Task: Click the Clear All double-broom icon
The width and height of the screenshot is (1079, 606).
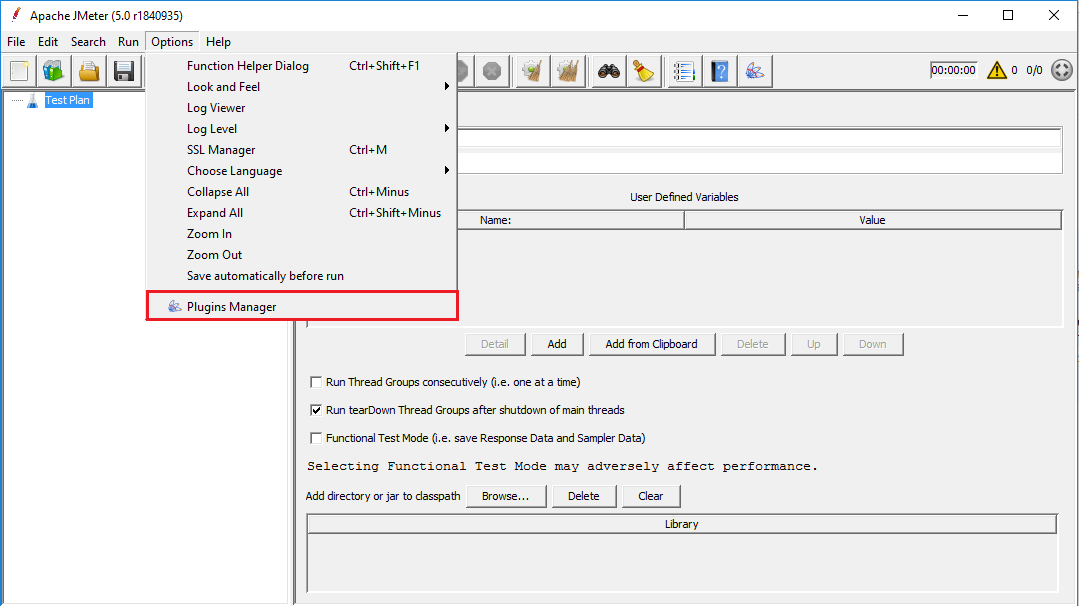Action: (x=568, y=71)
